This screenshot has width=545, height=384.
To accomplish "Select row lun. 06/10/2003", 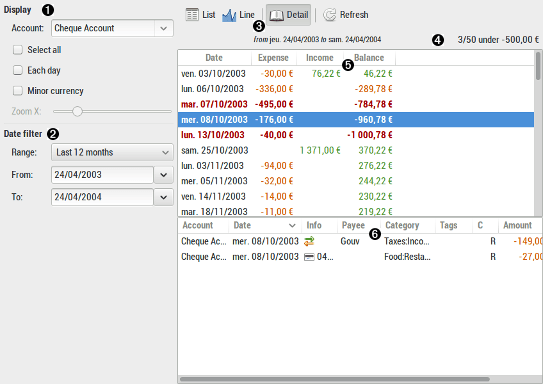I will point(356,89).
